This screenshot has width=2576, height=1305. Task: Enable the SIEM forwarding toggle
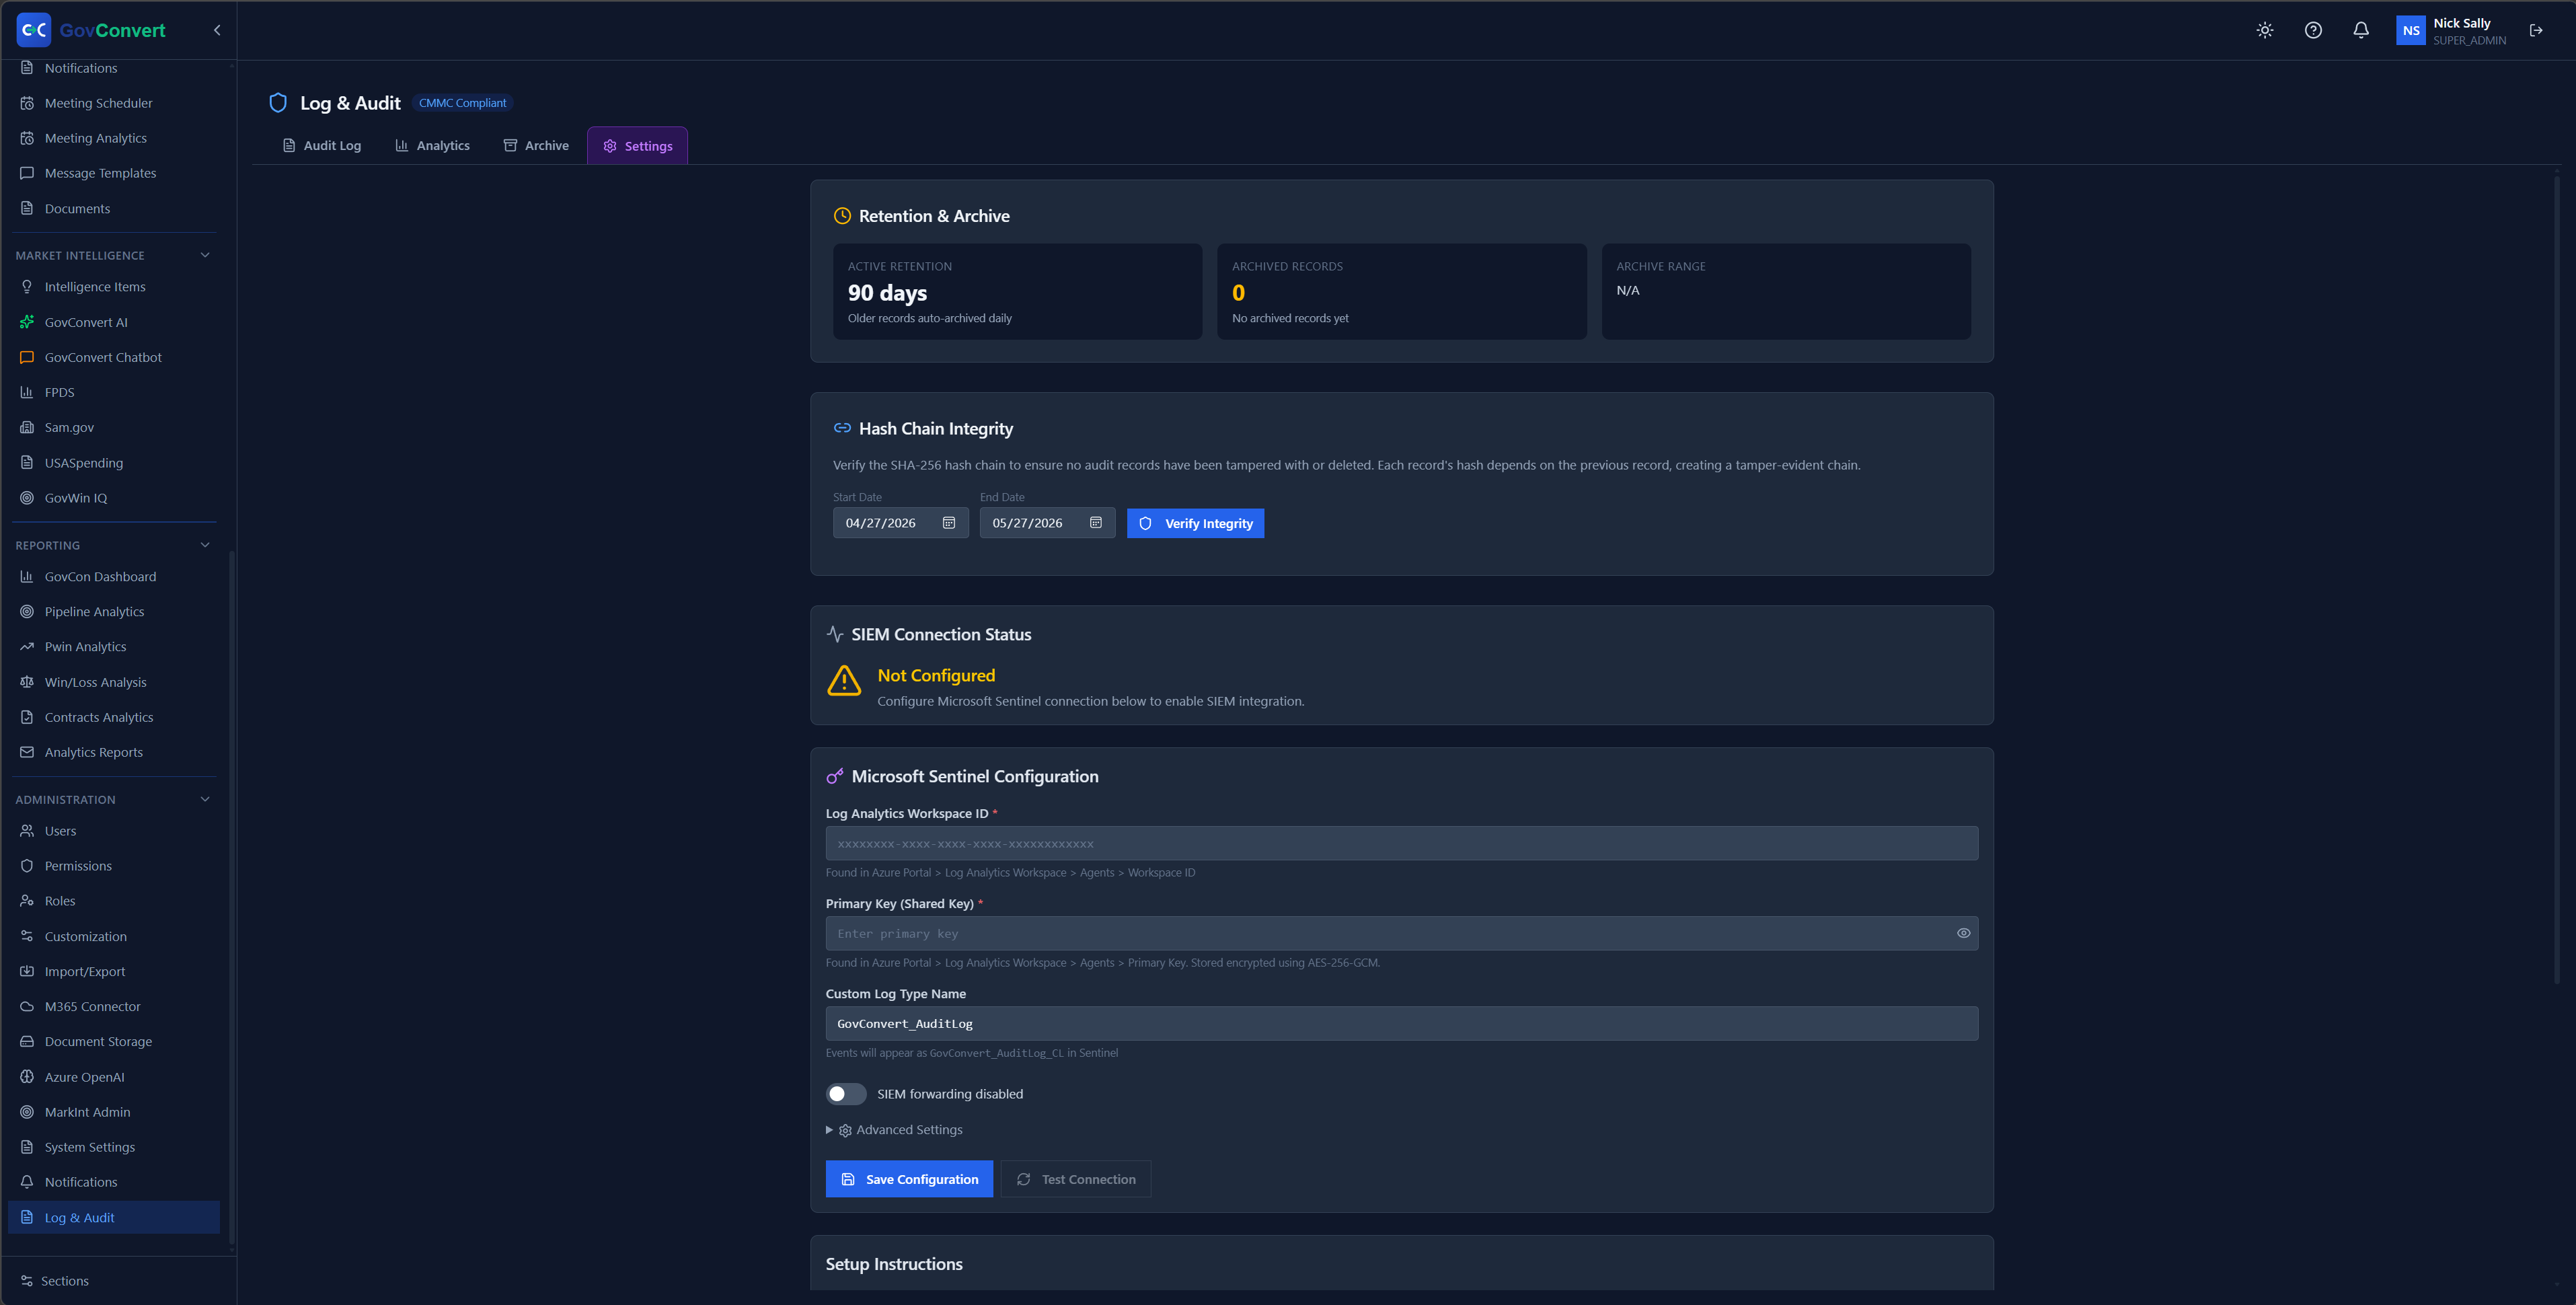click(x=846, y=1094)
